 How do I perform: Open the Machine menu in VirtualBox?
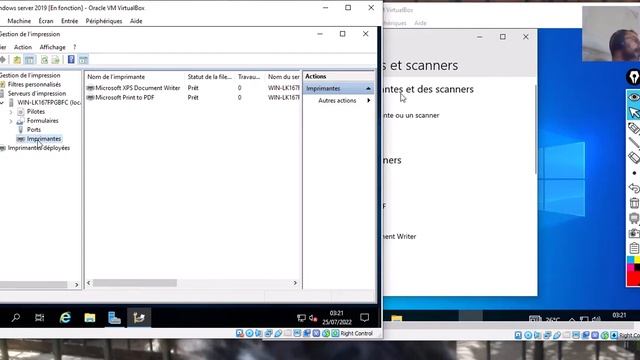(19, 21)
